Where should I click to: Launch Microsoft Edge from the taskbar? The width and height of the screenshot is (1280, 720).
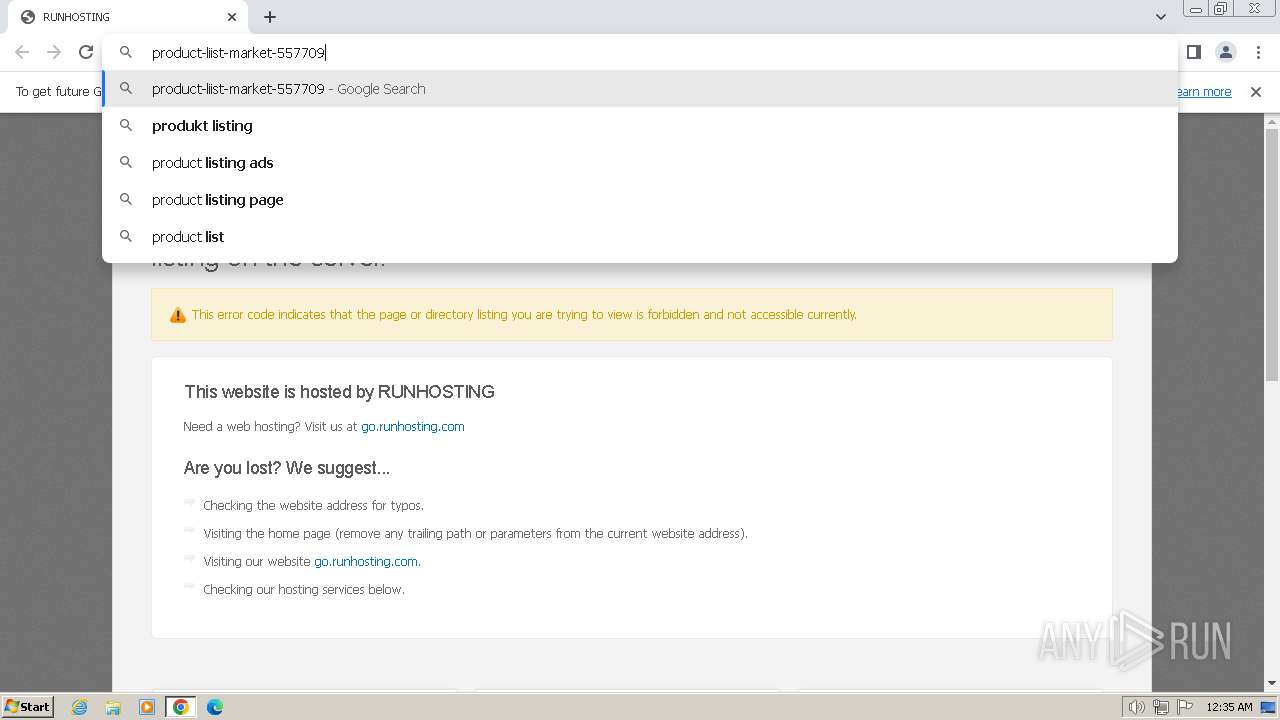coord(215,707)
